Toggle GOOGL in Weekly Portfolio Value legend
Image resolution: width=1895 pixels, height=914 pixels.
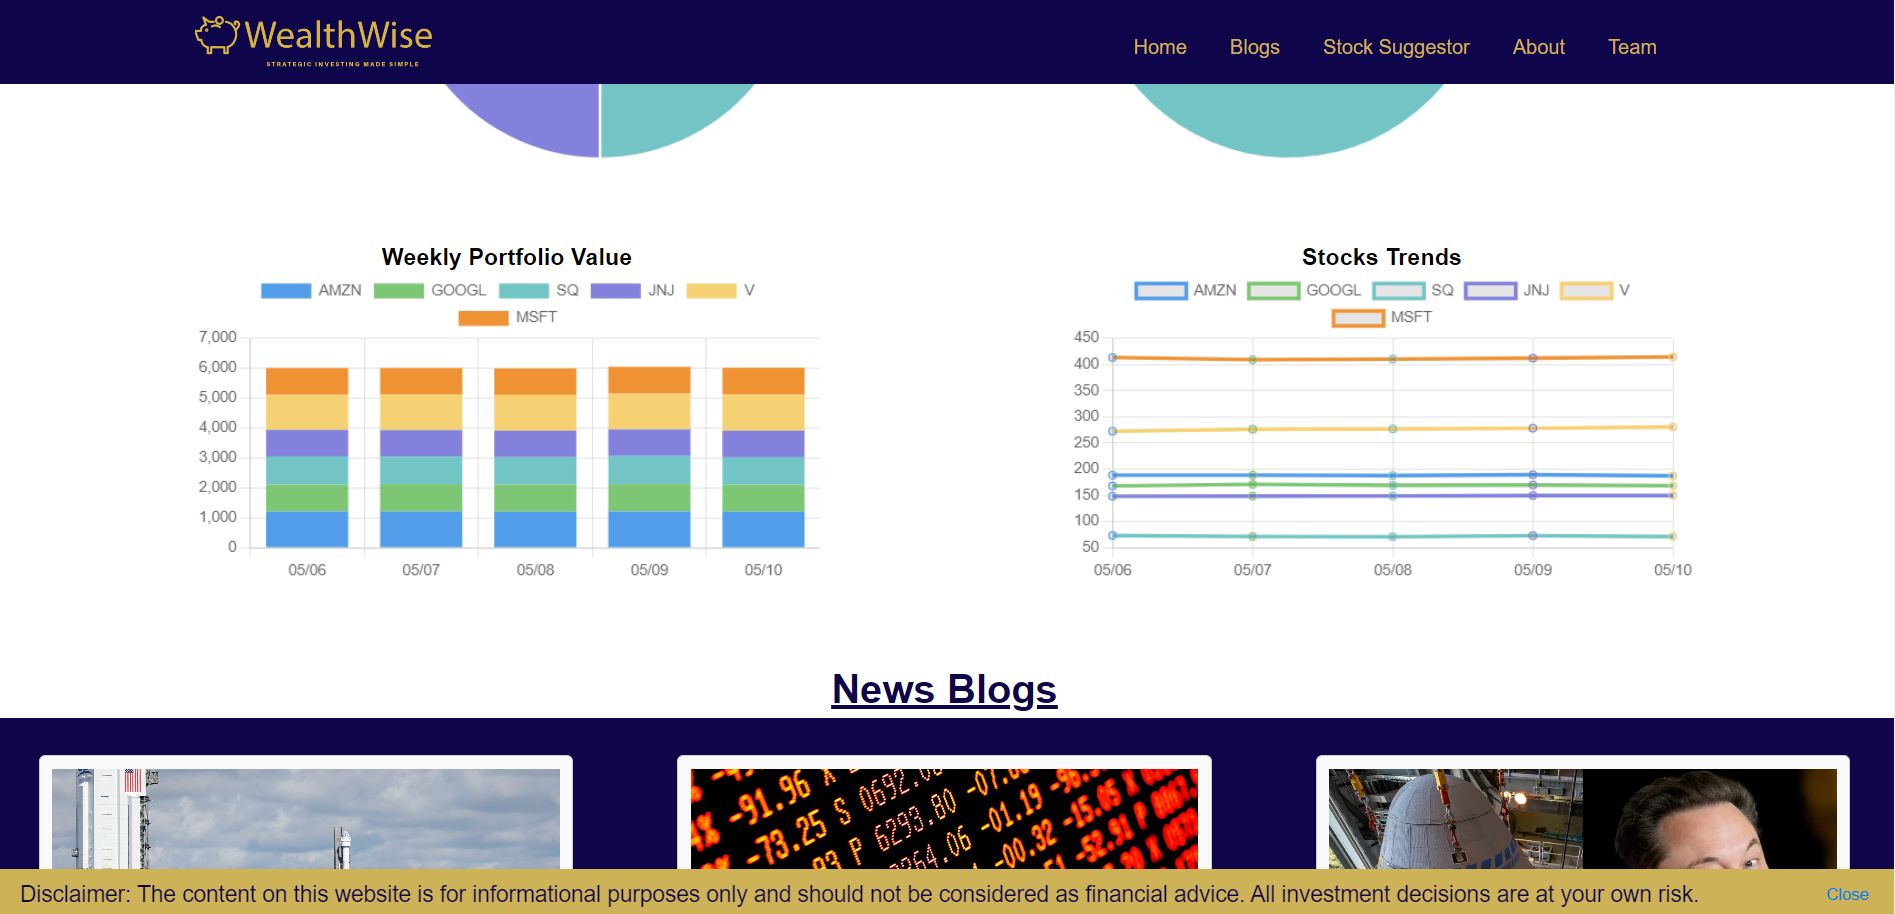430,290
